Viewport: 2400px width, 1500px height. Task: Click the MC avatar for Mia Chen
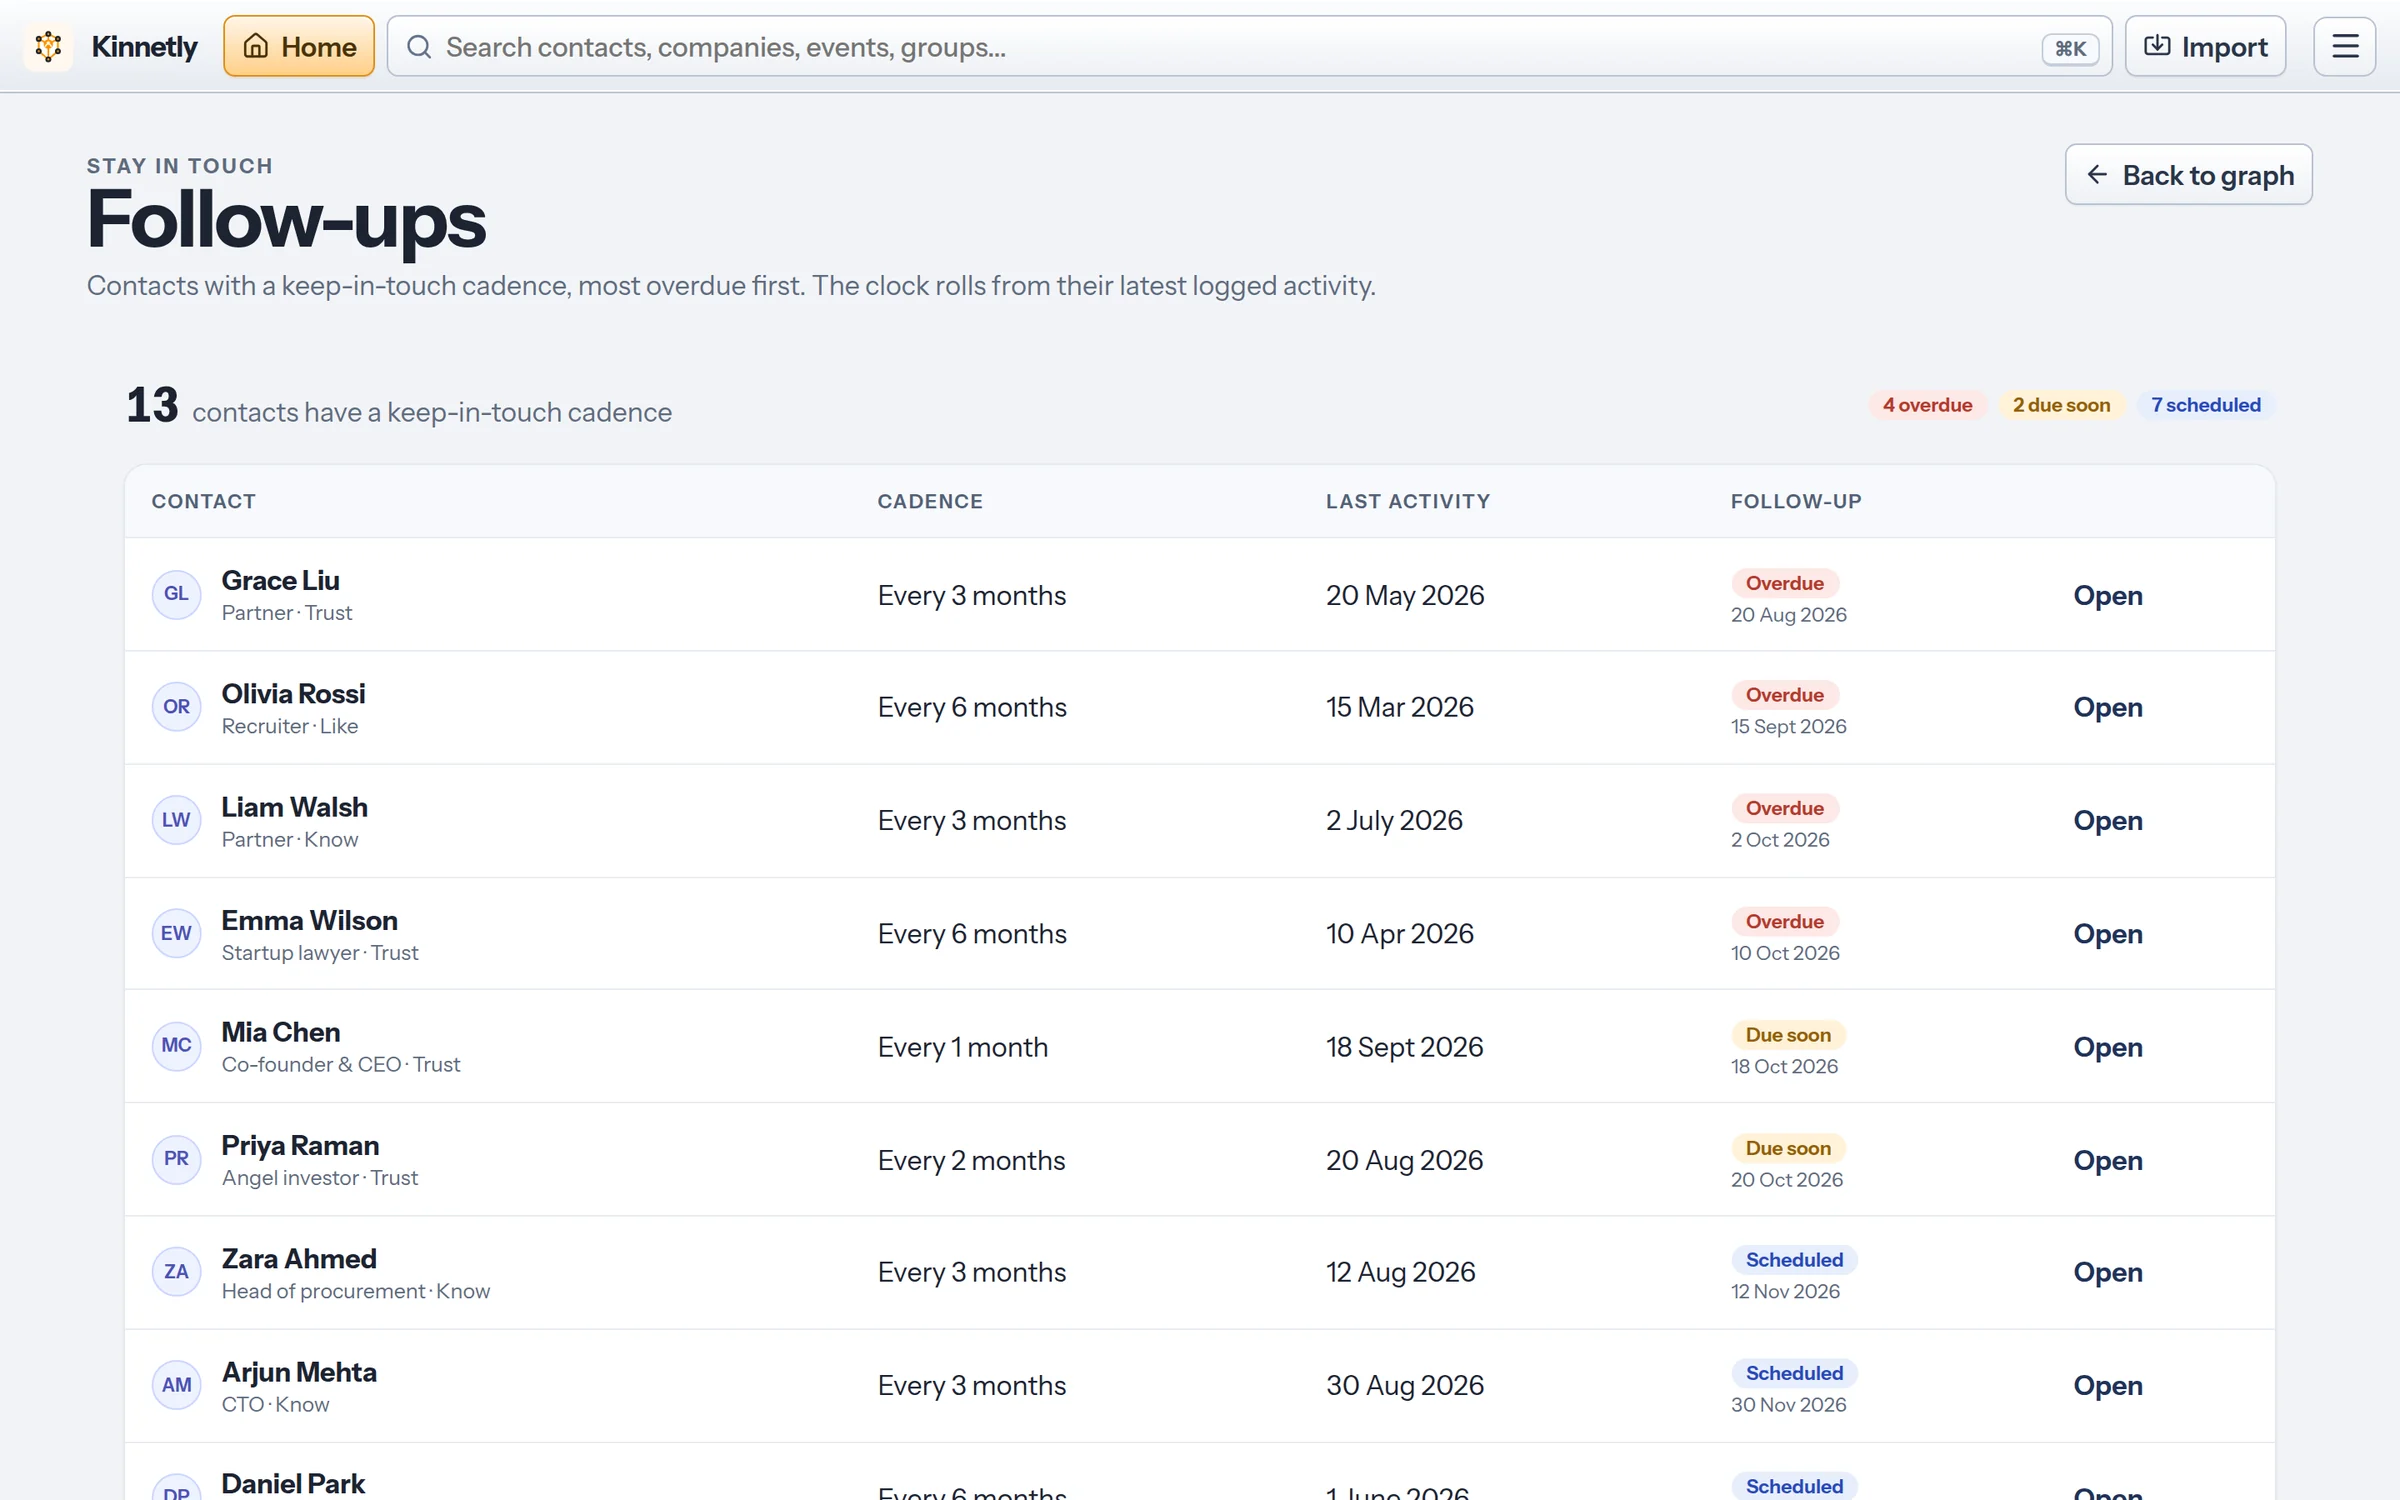coord(176,1046)
